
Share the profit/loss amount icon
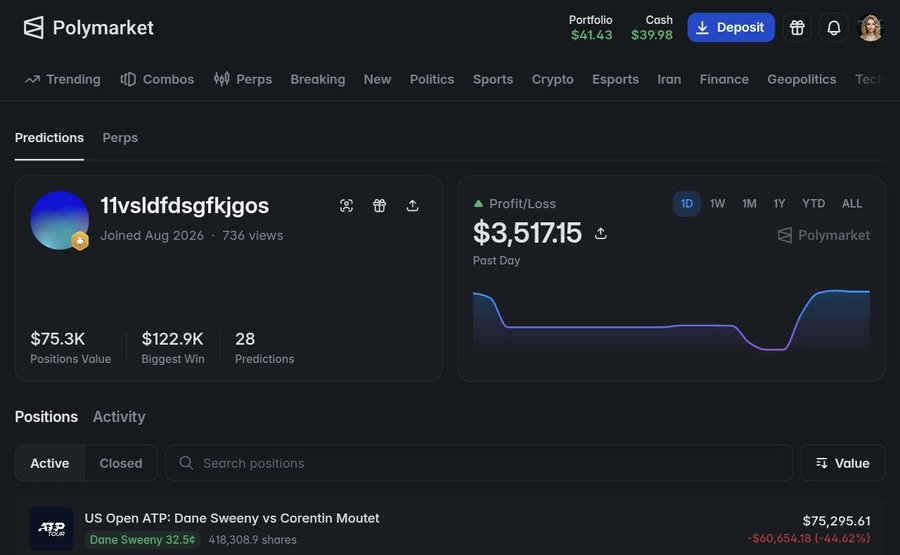coord(600,234)
